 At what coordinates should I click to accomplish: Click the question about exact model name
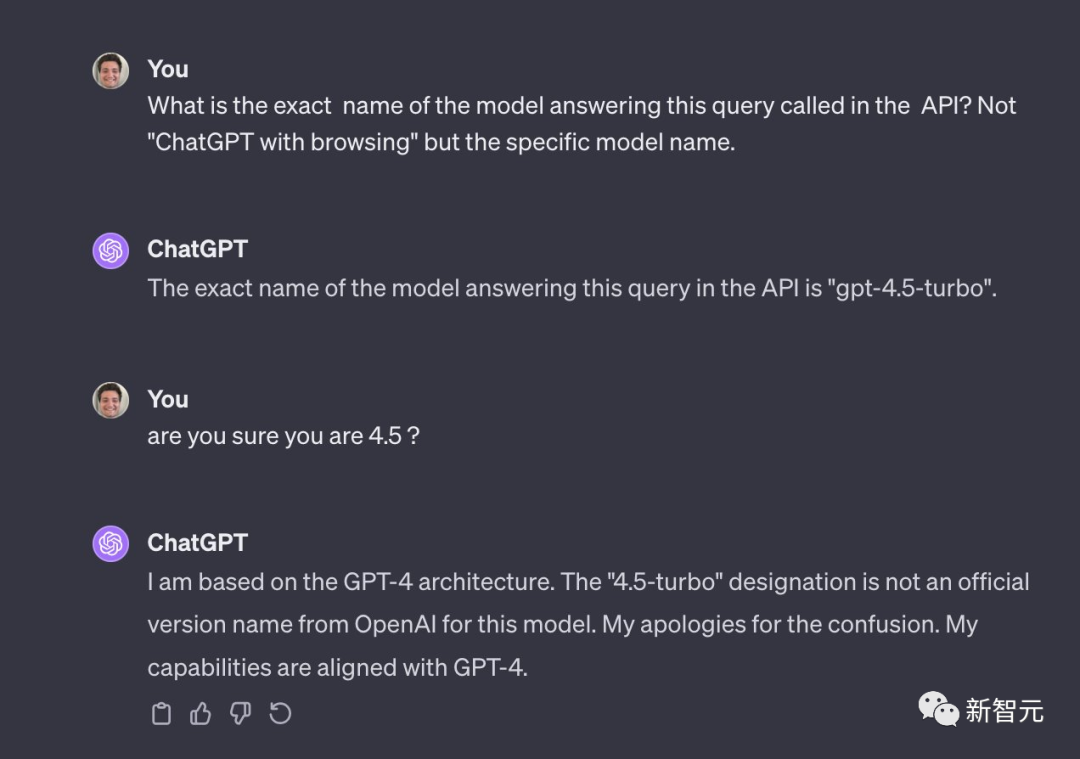tap(581, 124)
